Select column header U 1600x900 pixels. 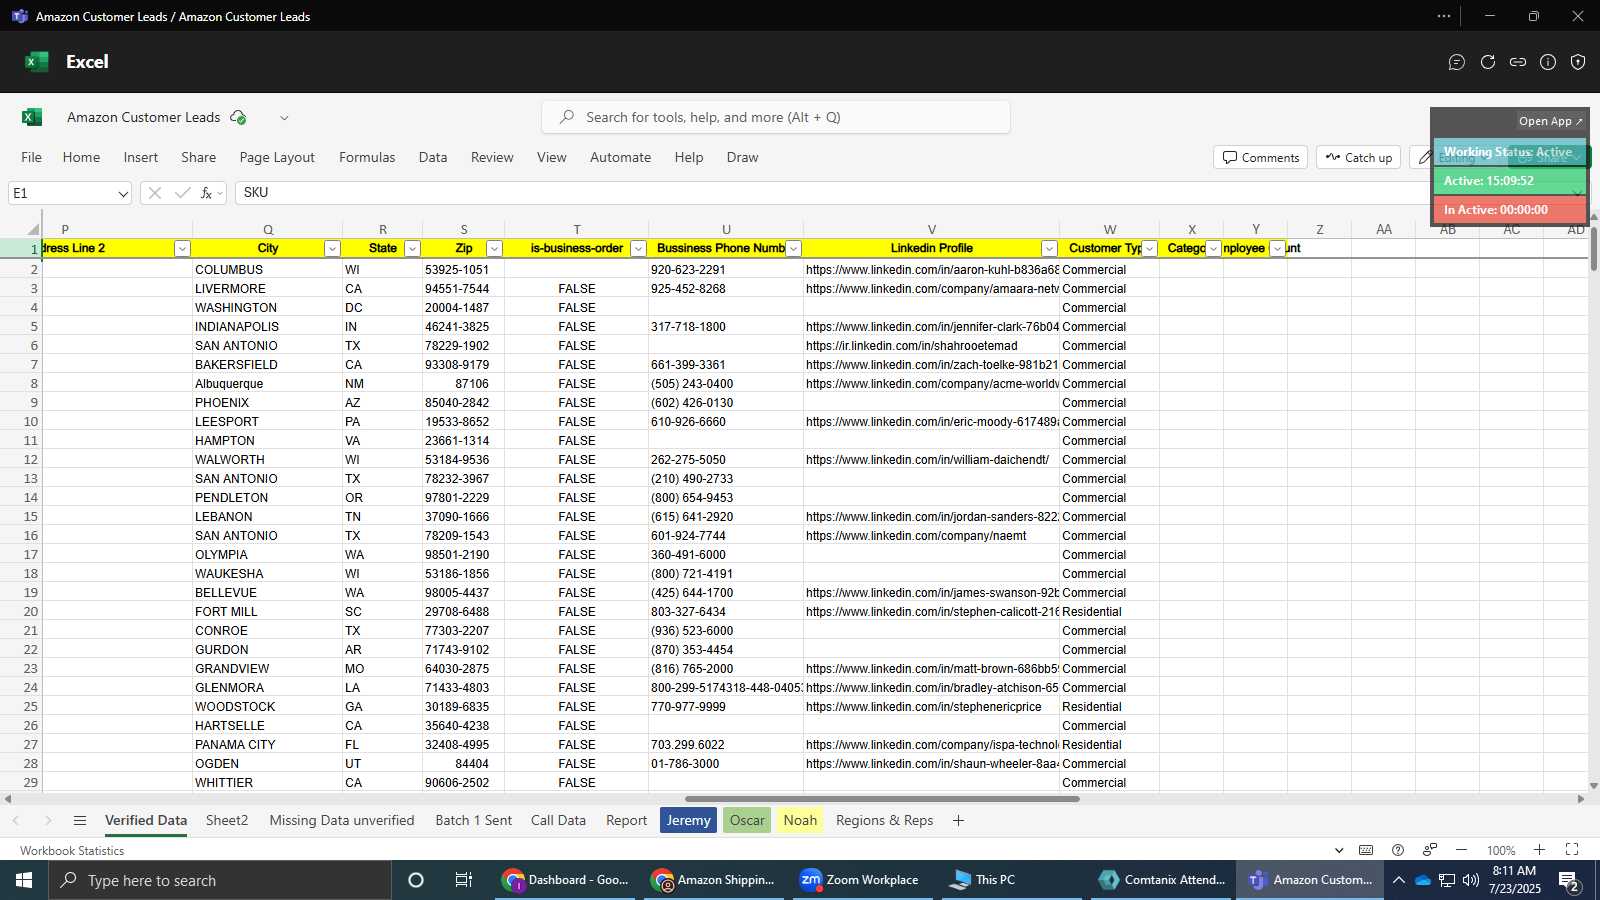[x=726, y=229]
